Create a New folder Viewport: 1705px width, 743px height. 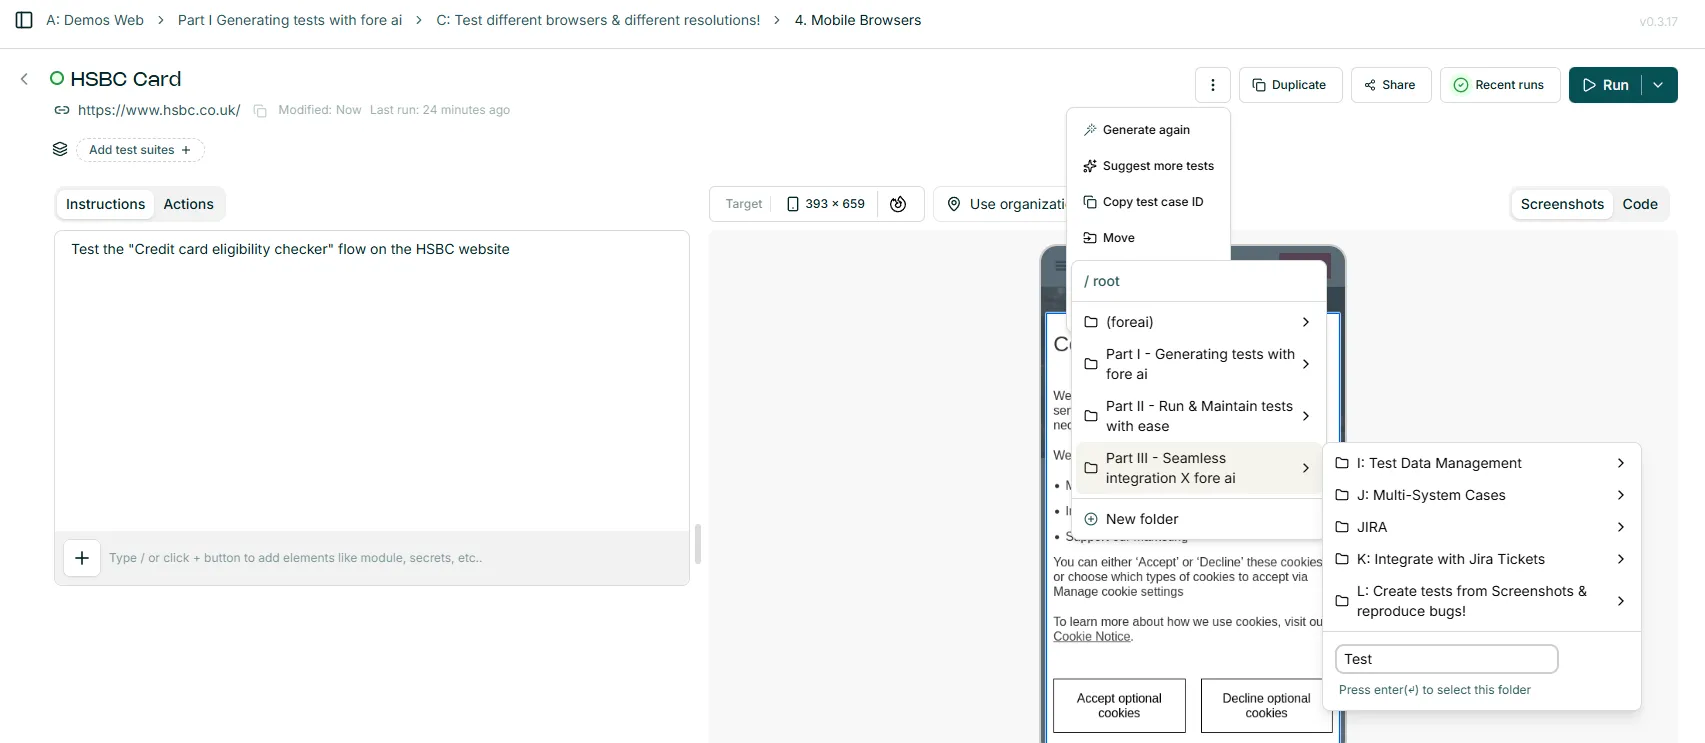[x=1198, y=519]
